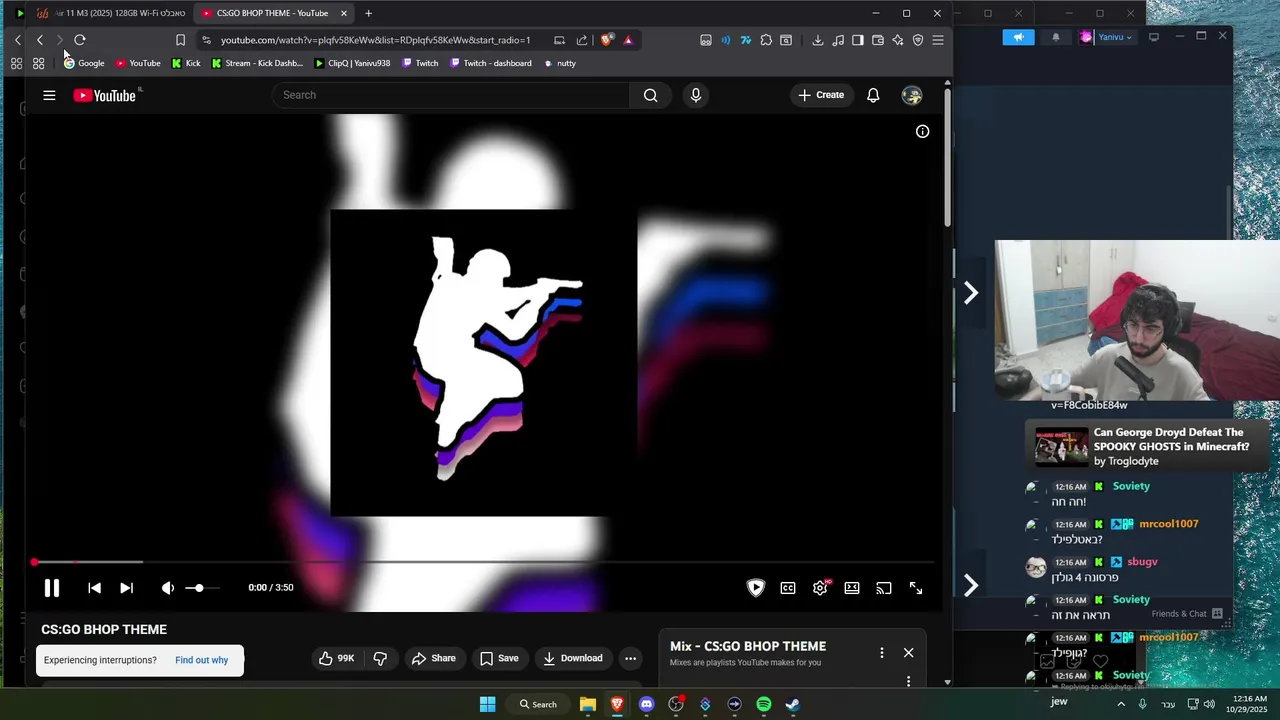Open YouTube account avatar menu

tap(912, 95)
